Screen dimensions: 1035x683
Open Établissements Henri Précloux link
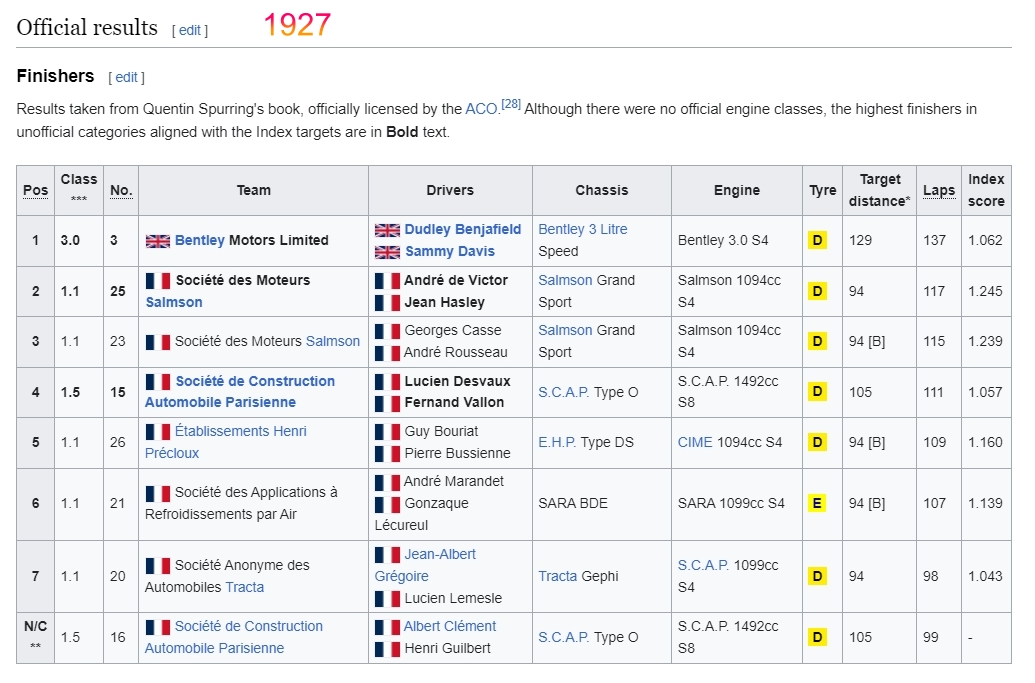click(226, 442)
